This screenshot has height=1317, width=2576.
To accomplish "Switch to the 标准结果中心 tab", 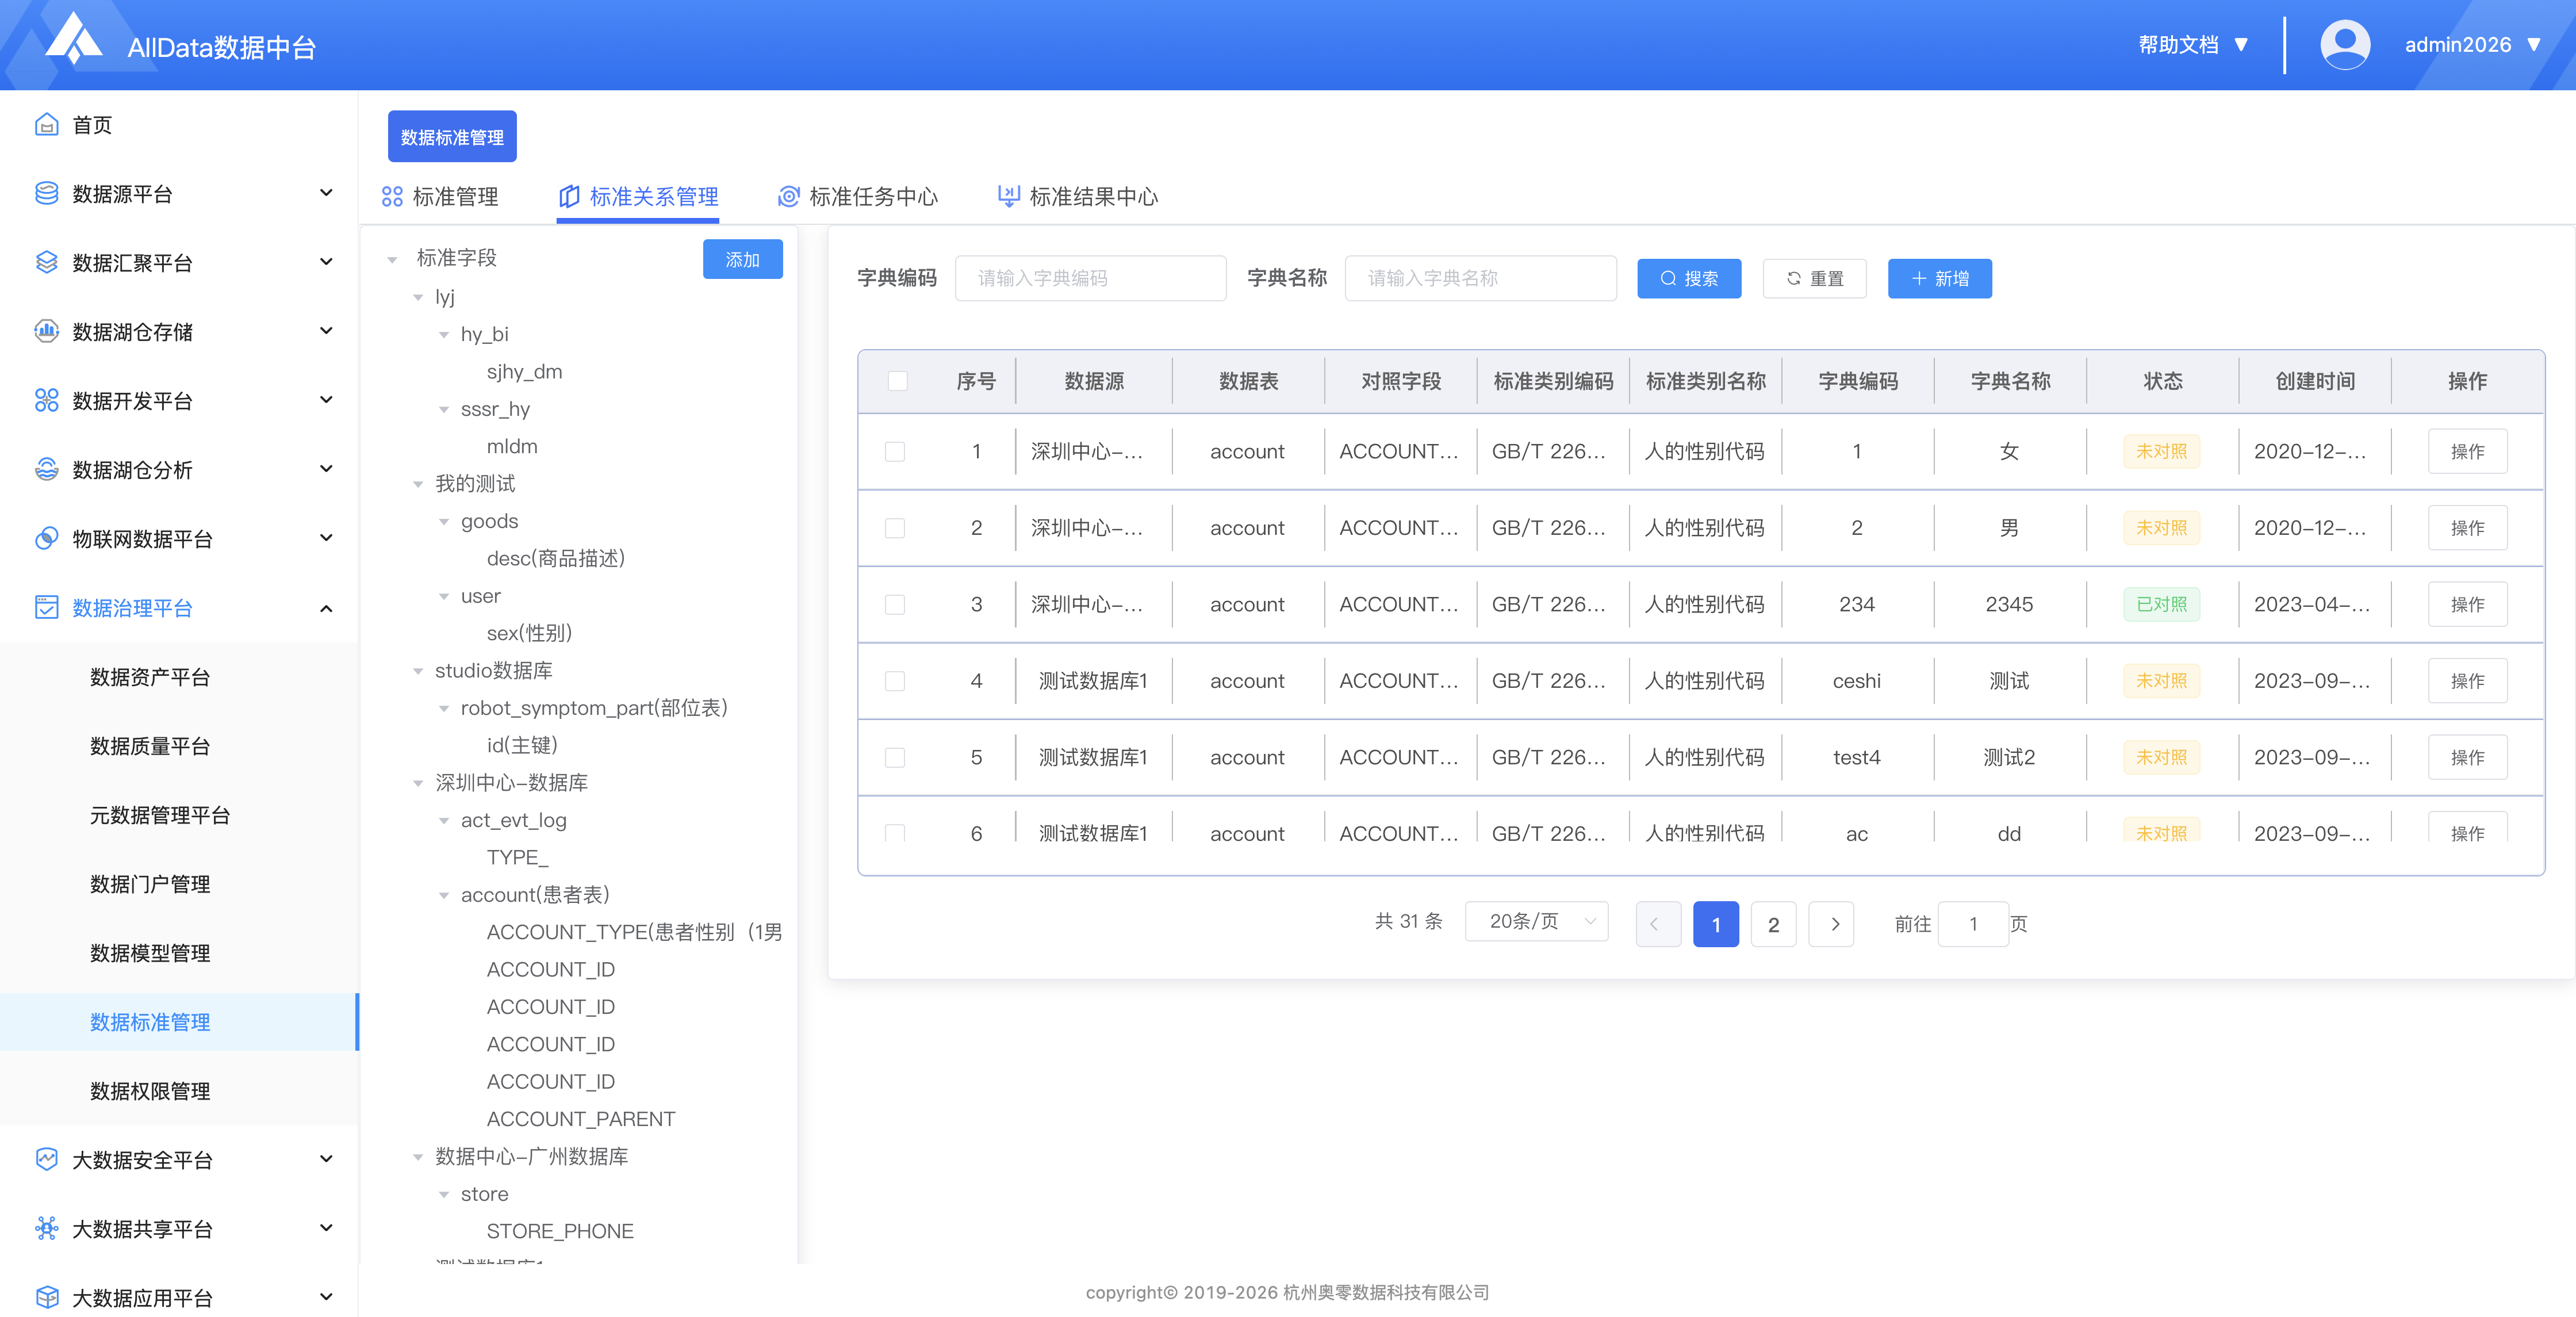I will coord(1078,196).
